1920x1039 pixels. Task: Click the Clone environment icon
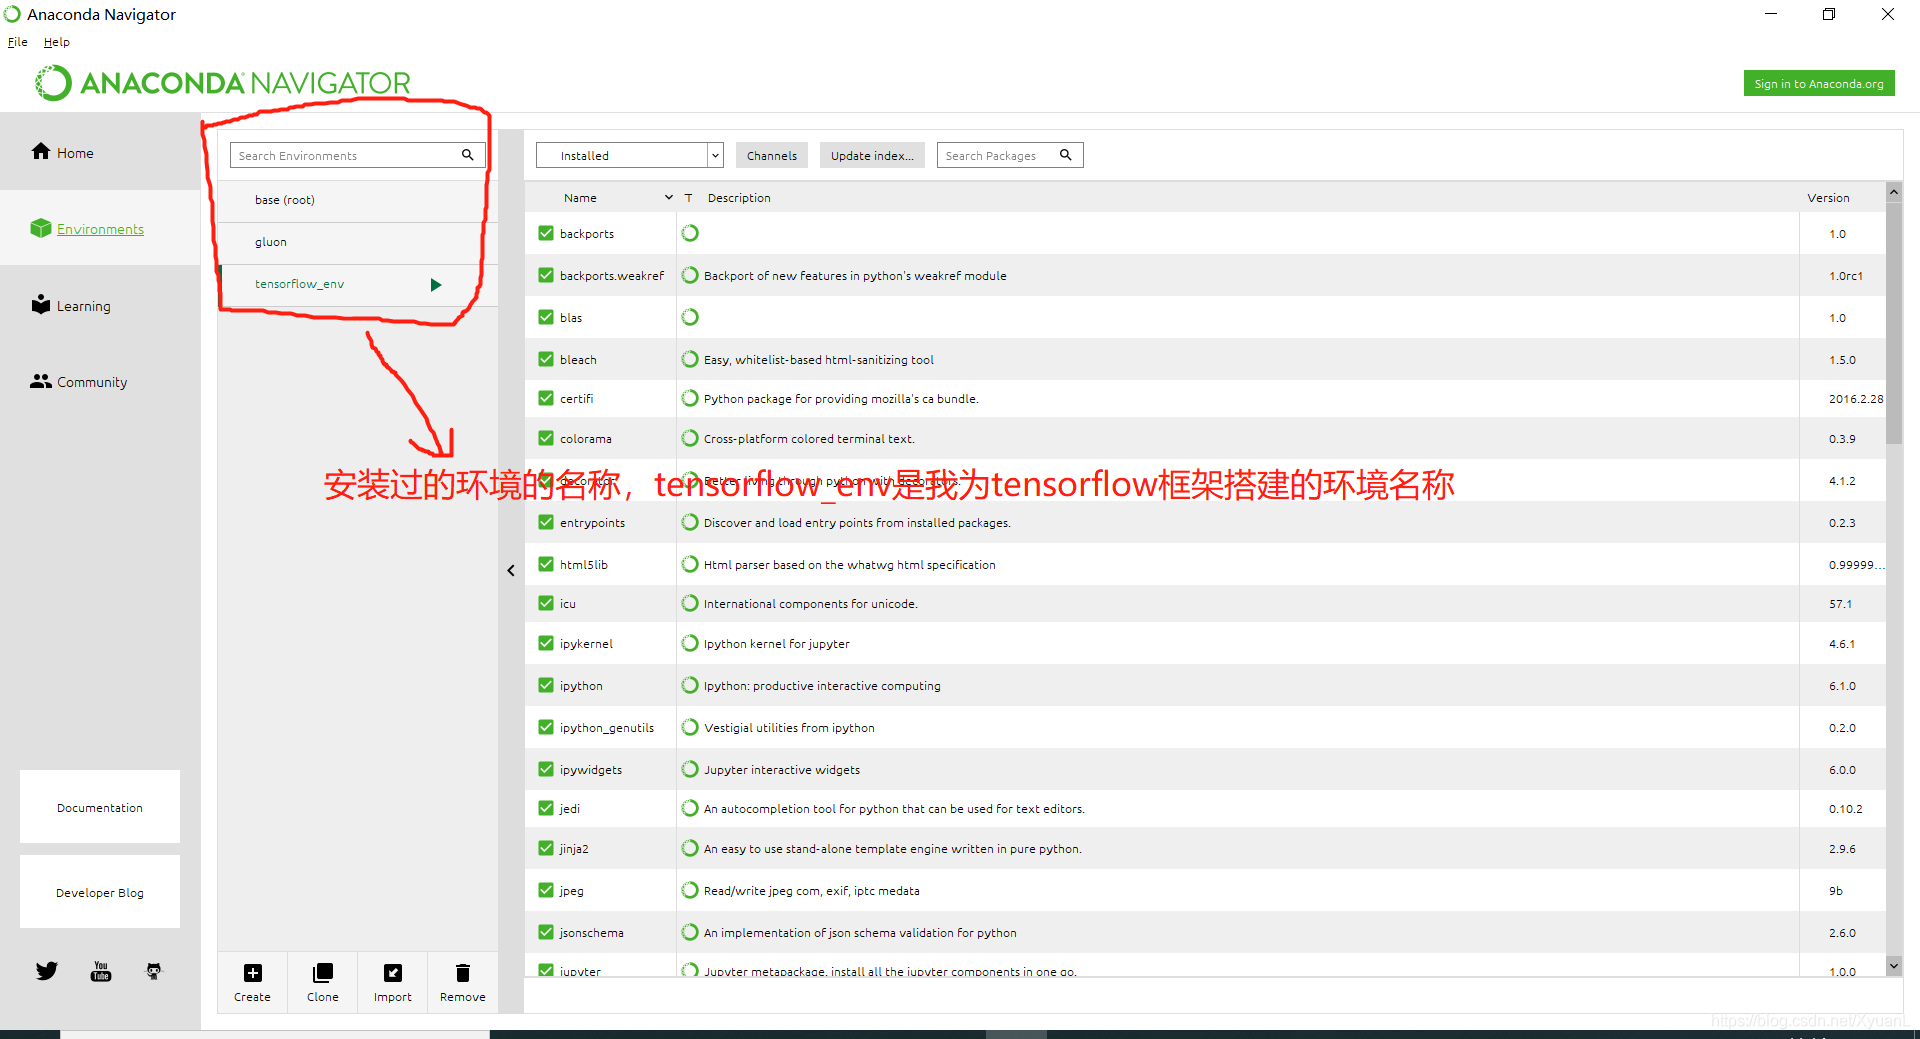pyautogui.click(x=323, y=973)
